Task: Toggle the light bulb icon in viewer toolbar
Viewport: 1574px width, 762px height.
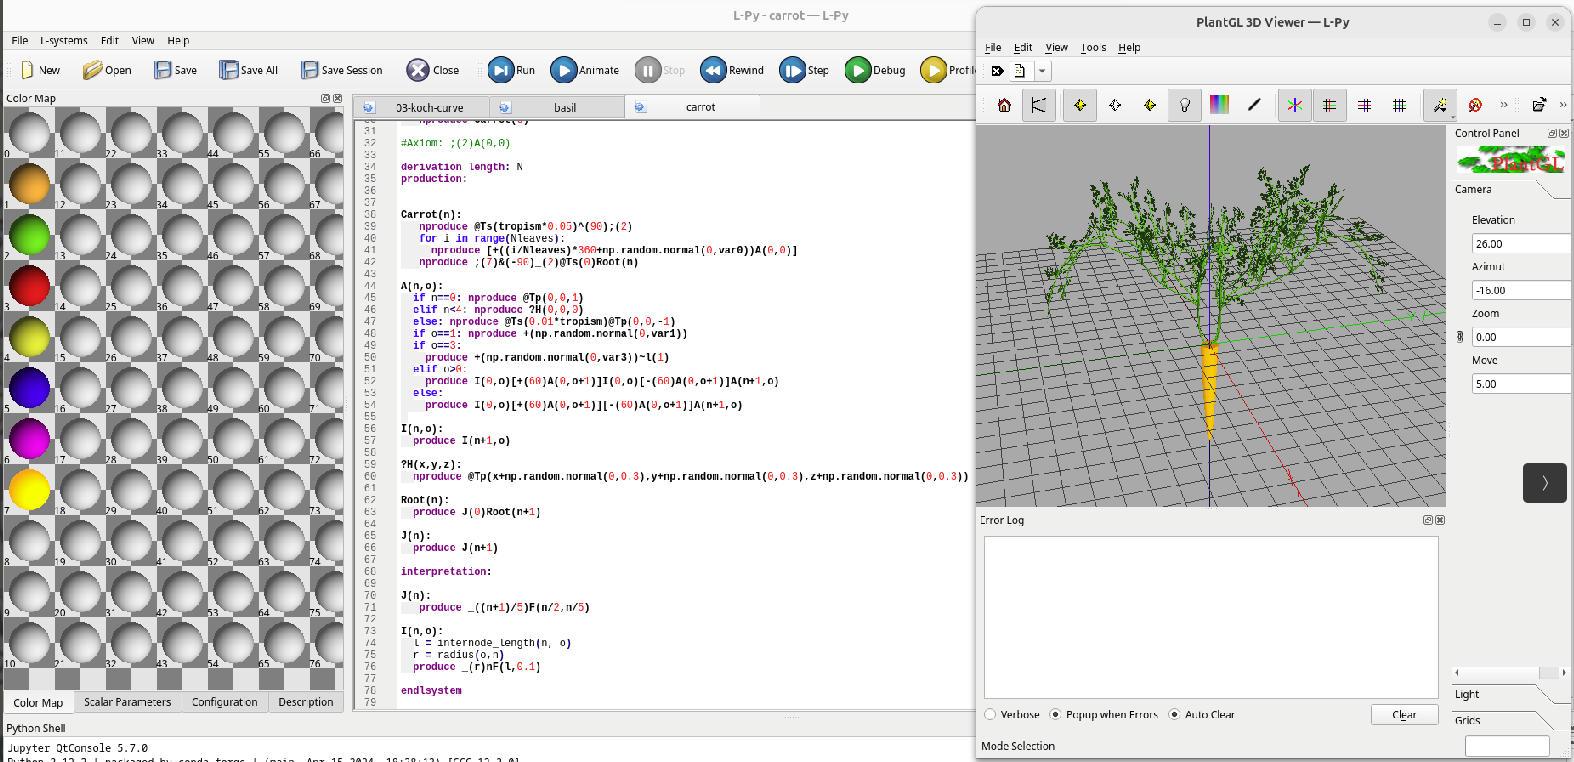Action: click(x=1185, y=105)
